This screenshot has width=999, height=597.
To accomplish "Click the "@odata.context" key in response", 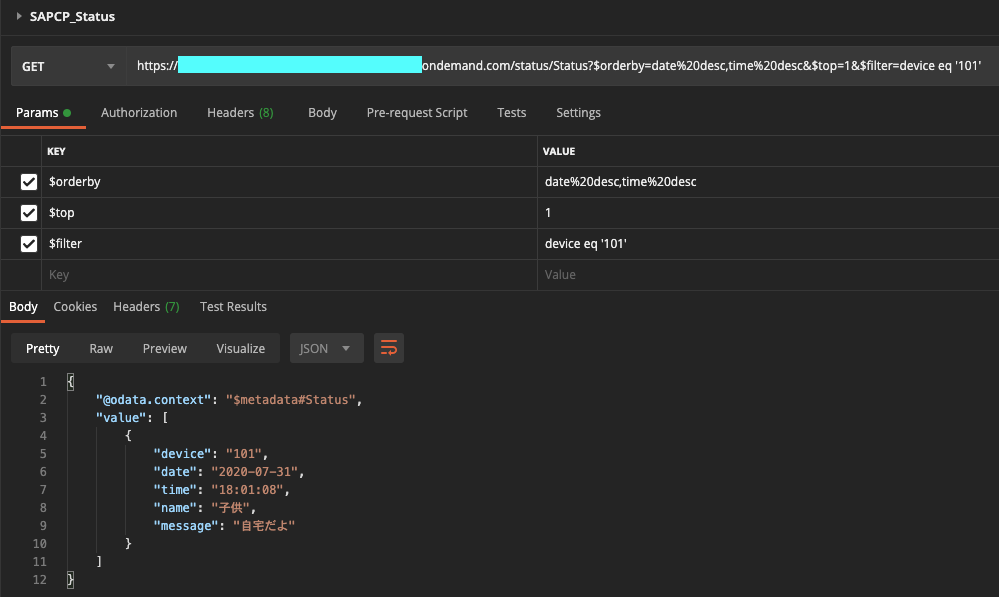I will coord(154,399).
